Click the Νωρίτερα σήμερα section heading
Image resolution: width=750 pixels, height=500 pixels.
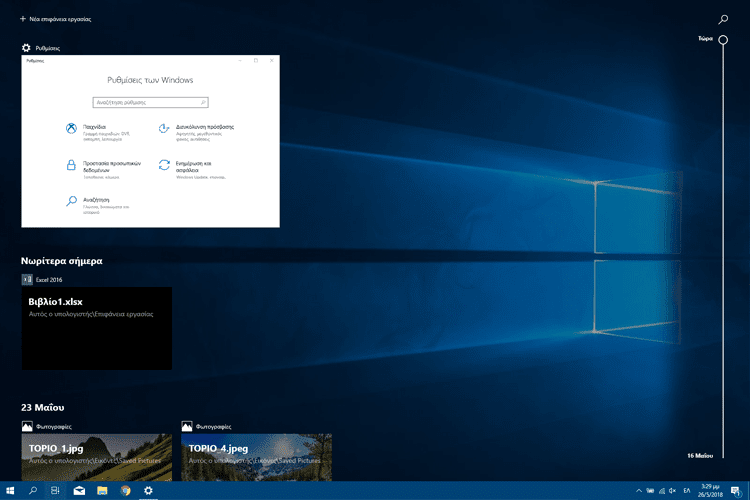pos(62,261)
